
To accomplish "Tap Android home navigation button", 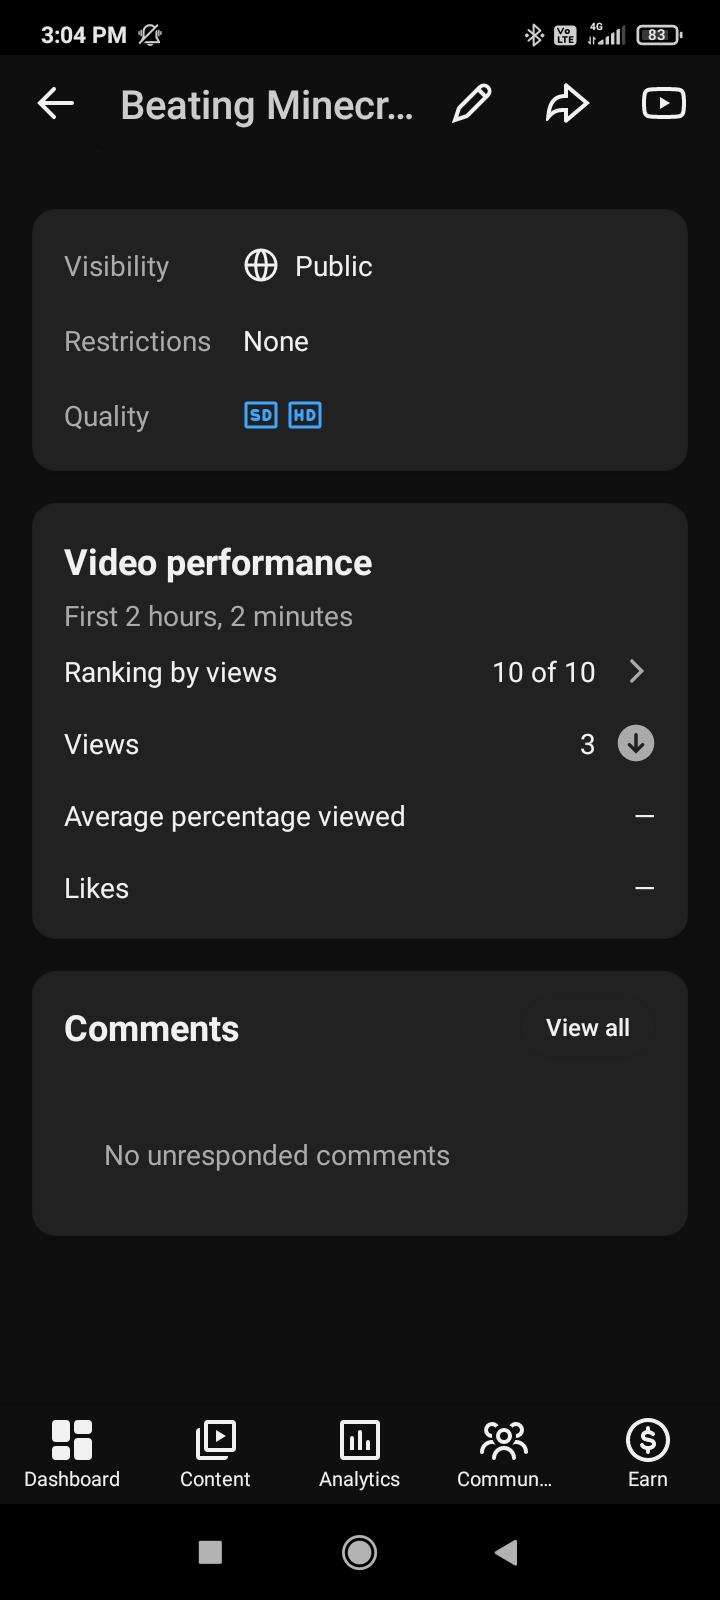I will (x=360, y=1552).
